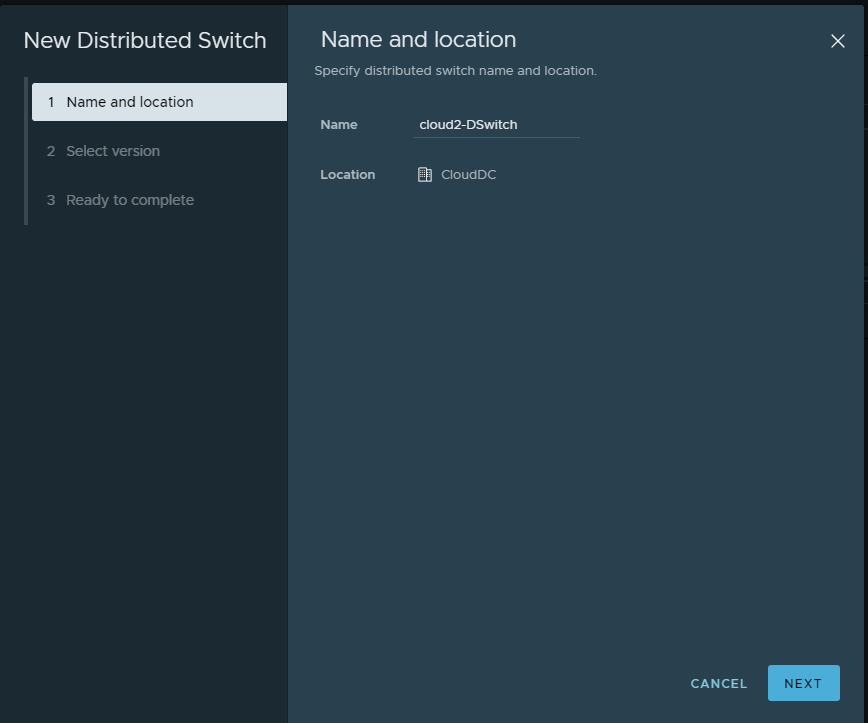Select the Name and location step

click(x=159, y=102)
